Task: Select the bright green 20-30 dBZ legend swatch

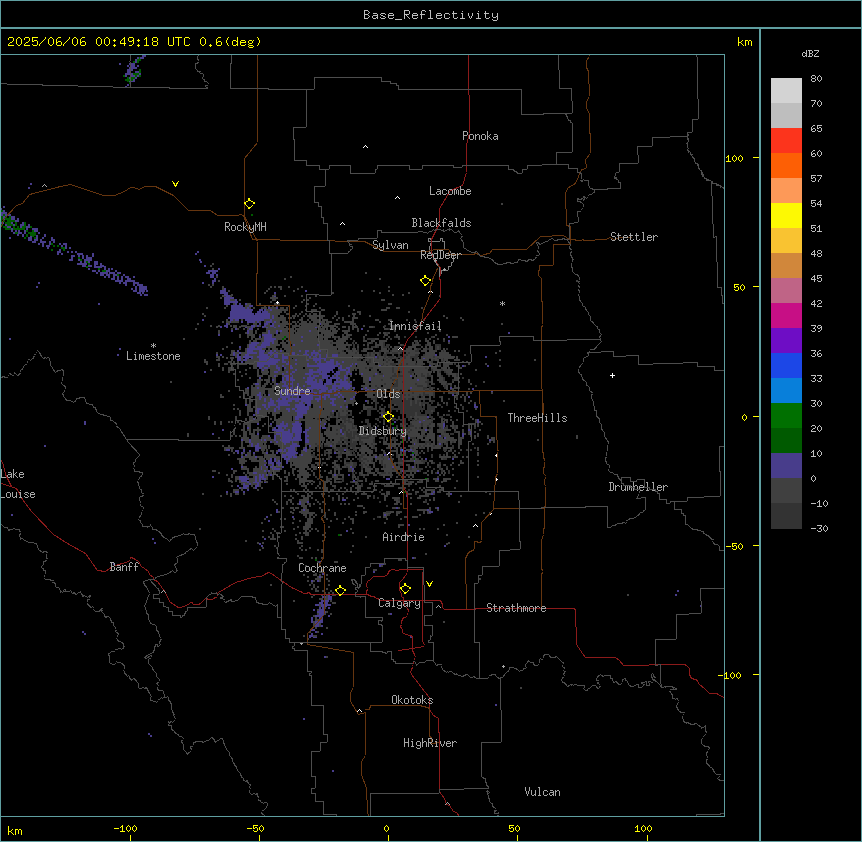Action: click(786, 416)
